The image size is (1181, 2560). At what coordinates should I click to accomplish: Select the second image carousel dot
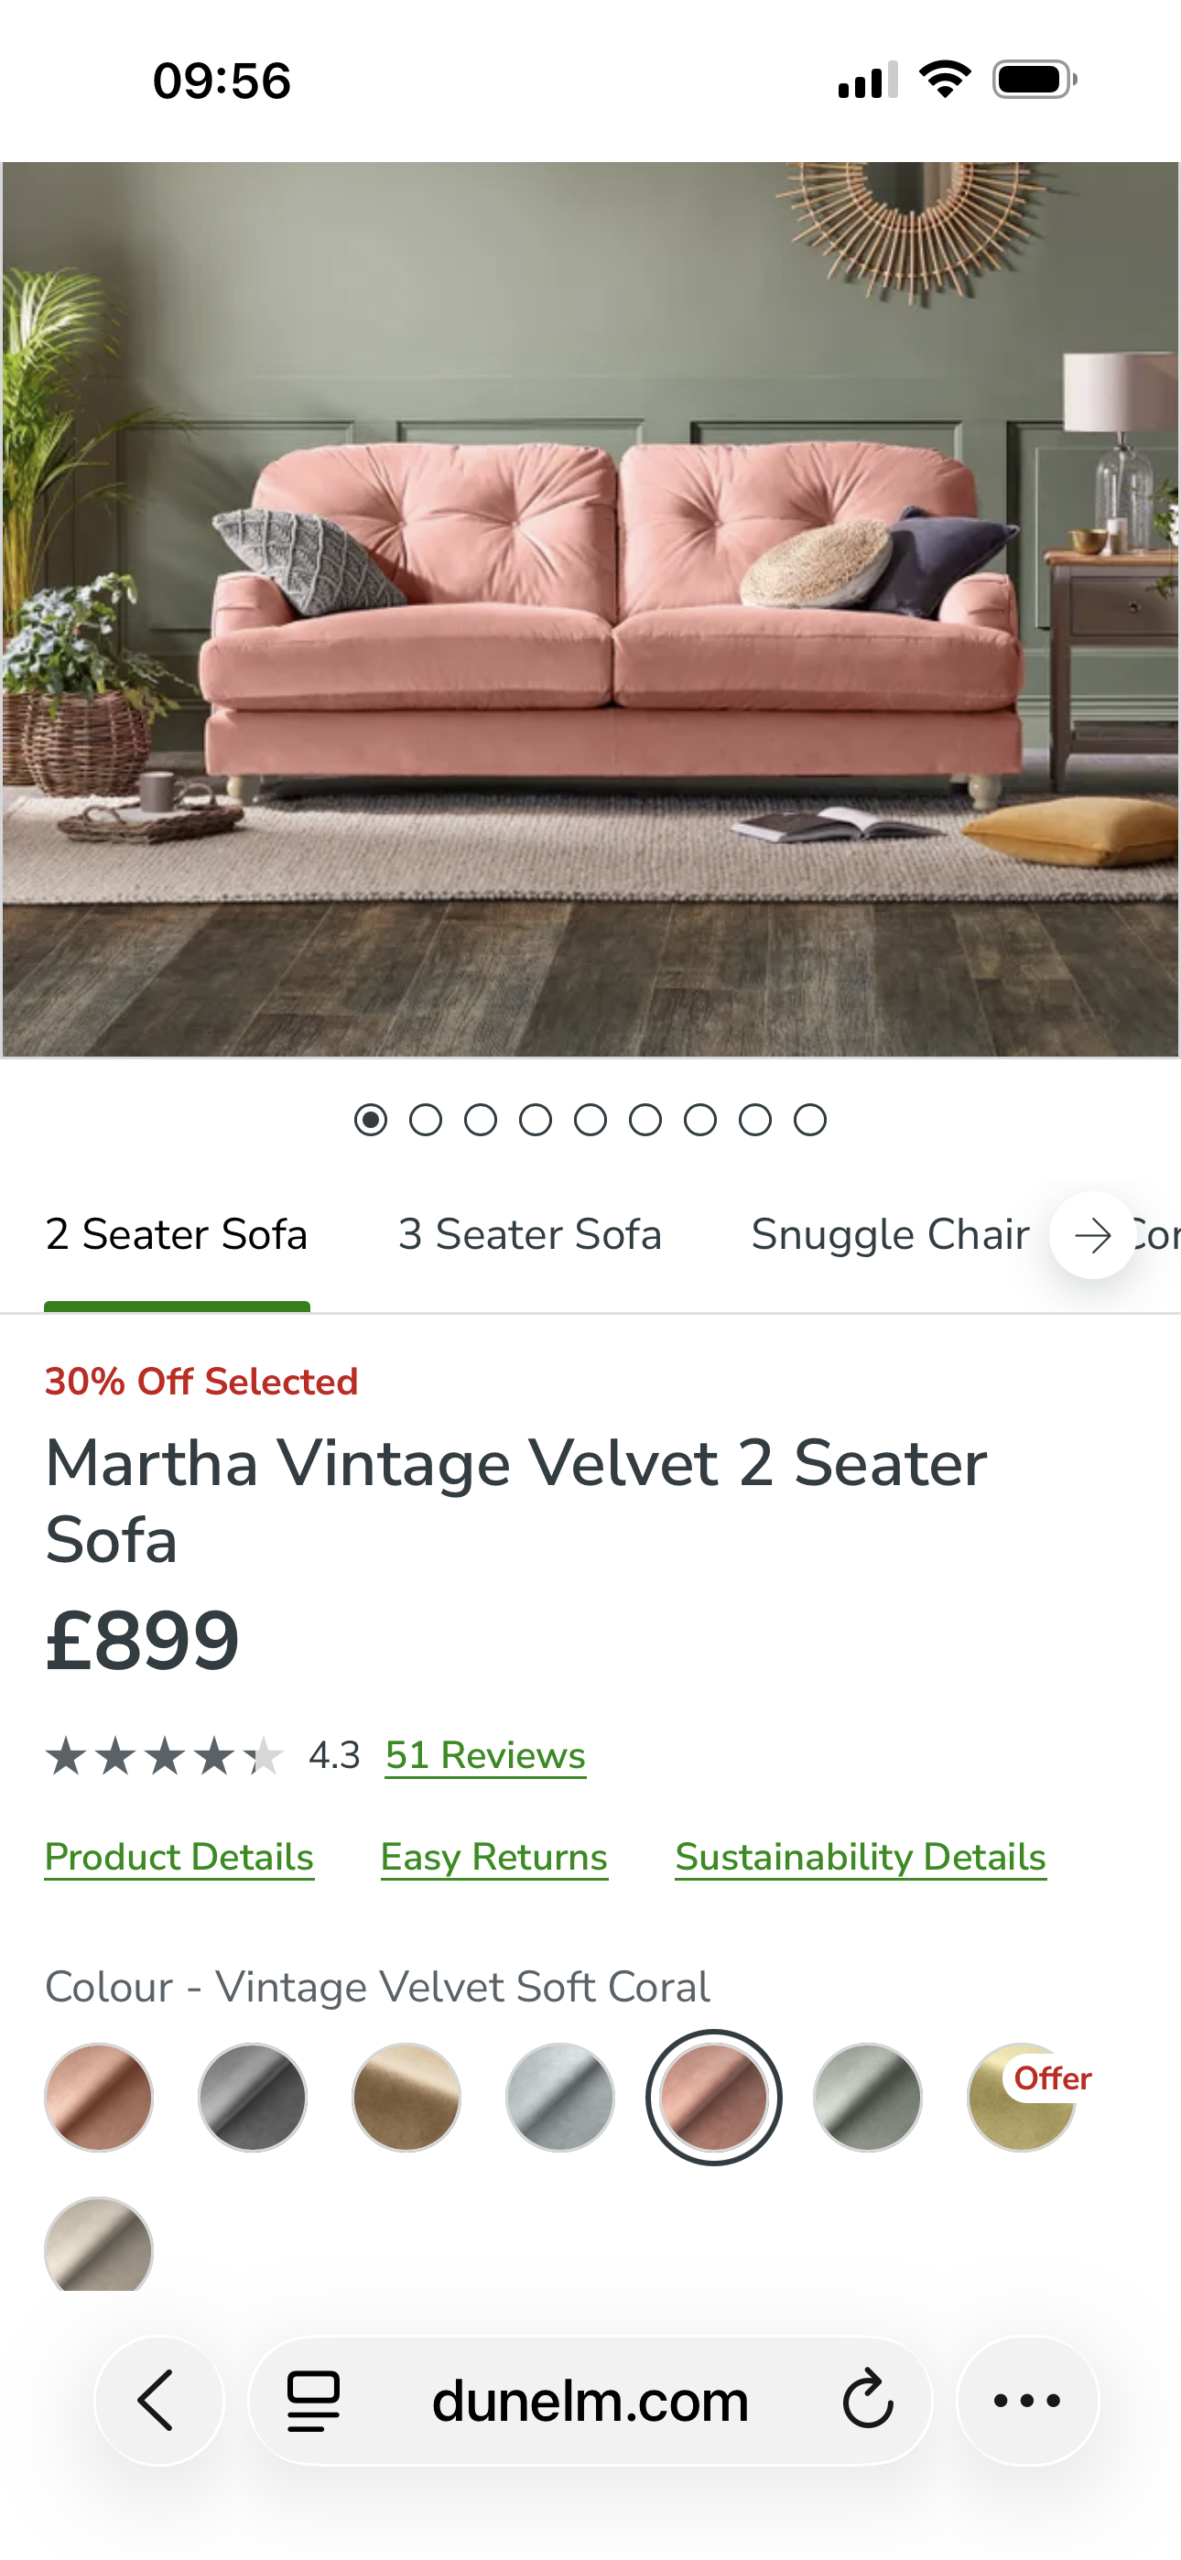coord(426,1120)
